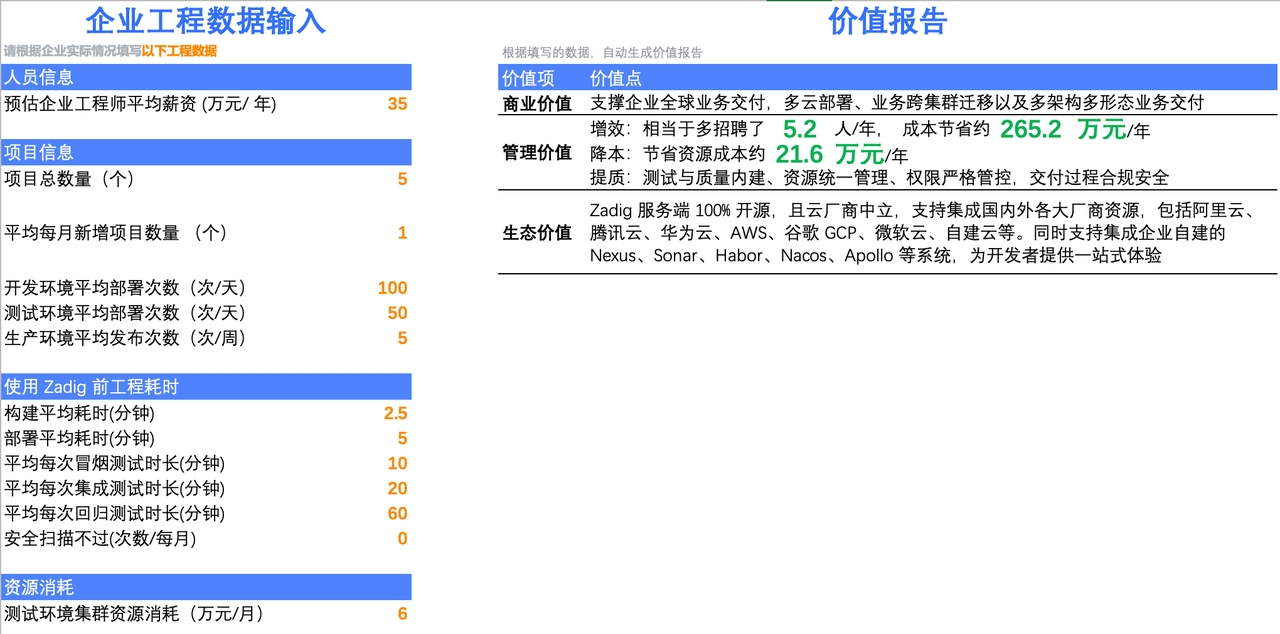This screenshot has height=634, width=1280.
Task: Click ecosystem text line starting Nexus、Sonar
Action: (875, 255)
